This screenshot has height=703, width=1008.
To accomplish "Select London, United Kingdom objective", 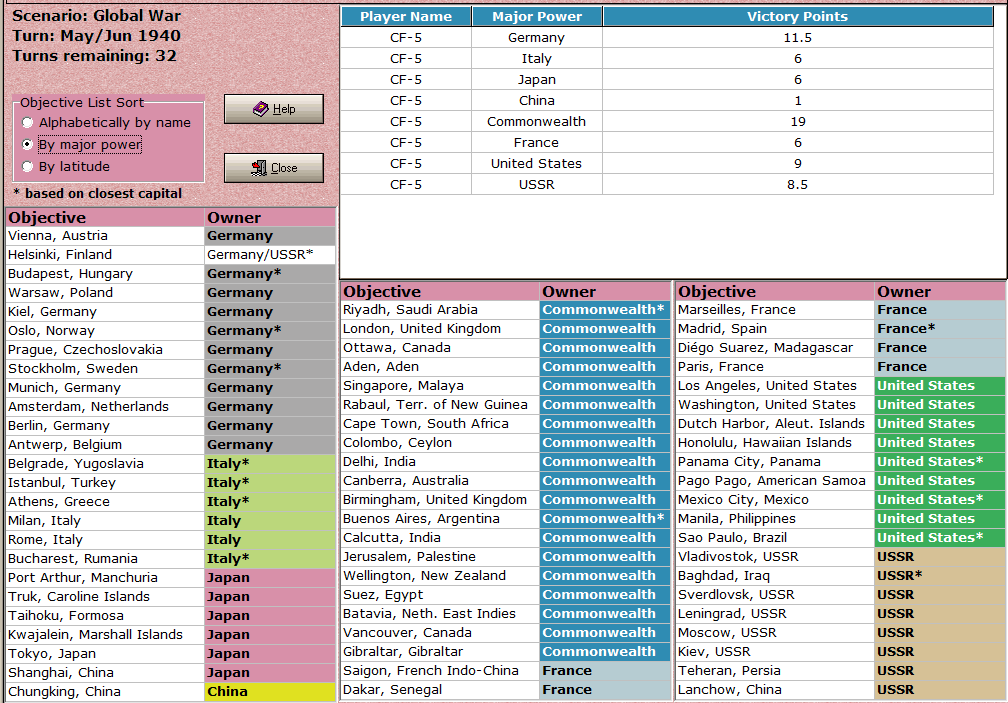I will click(x=440, y=329).
